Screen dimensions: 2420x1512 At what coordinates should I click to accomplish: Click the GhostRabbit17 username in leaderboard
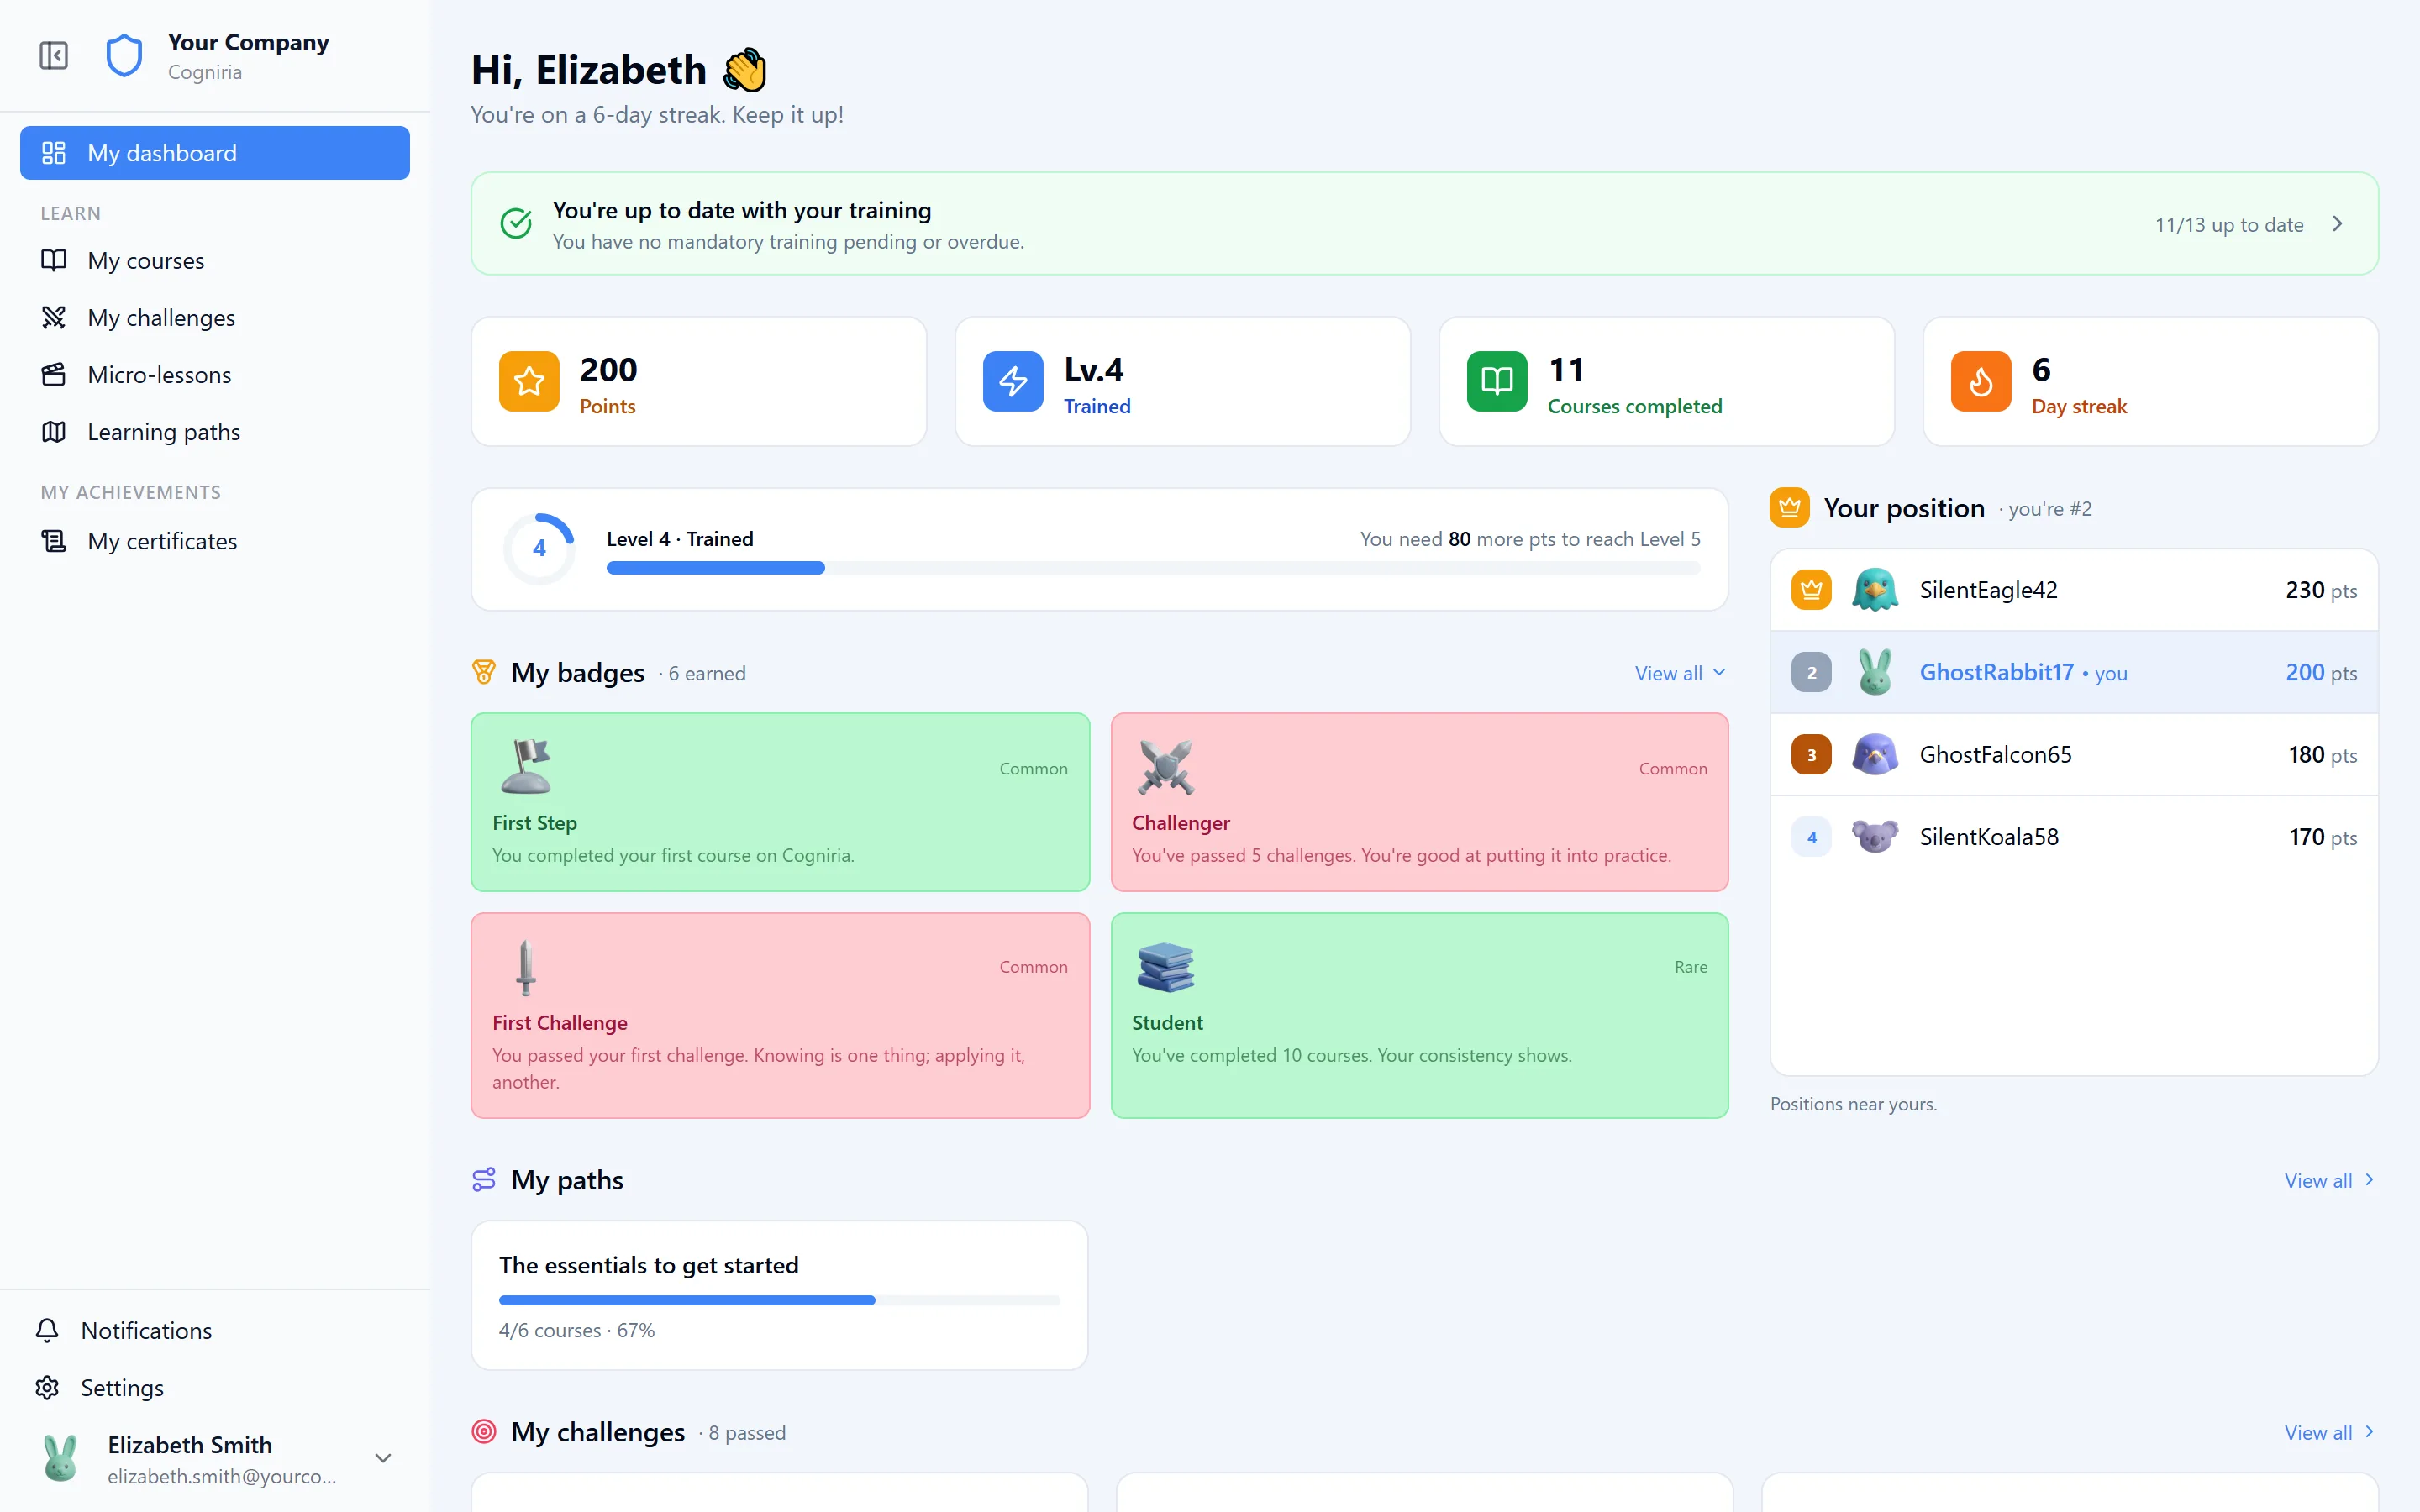pyautogui.click(x=1996, y=673)
